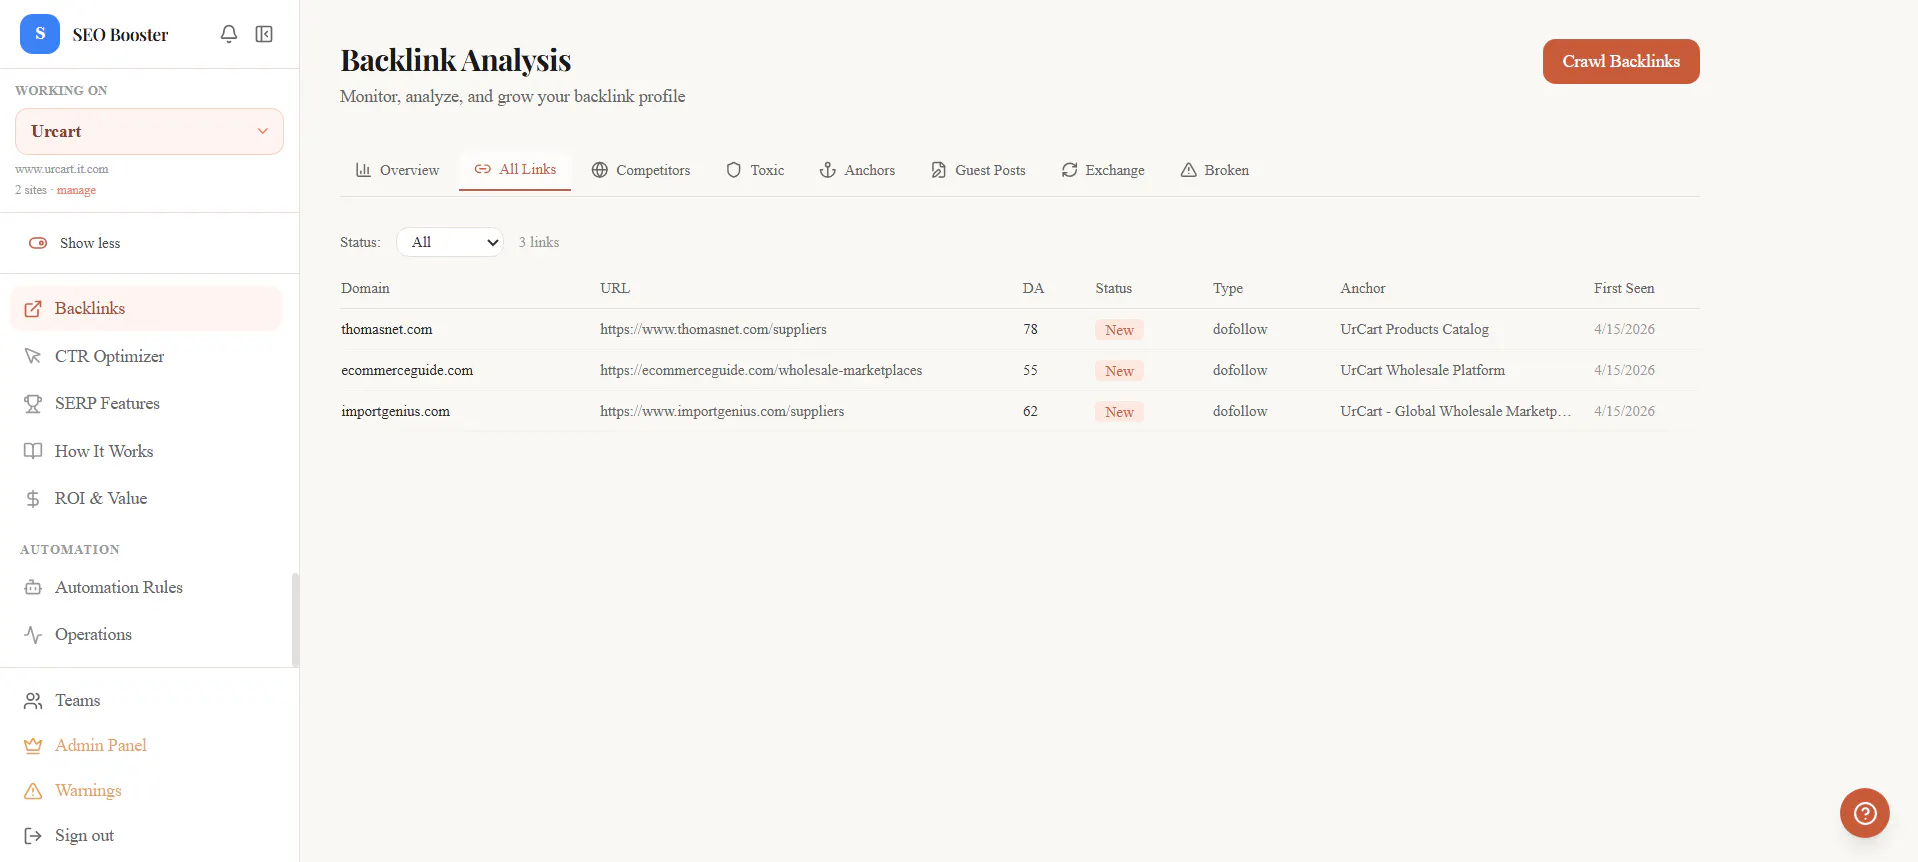This screenshot has width=1918, height=862.
Task: Open the ecommerceguide wholesale-marketplaces URL
Action: pos(761,370)
